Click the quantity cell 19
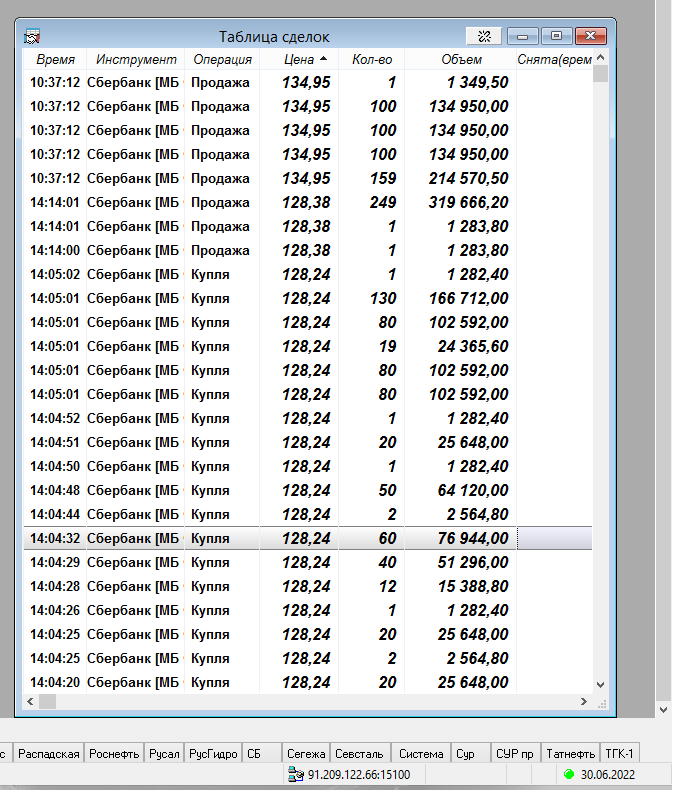Viewport: 681px width, 790px height. click(x=388, y=346)
